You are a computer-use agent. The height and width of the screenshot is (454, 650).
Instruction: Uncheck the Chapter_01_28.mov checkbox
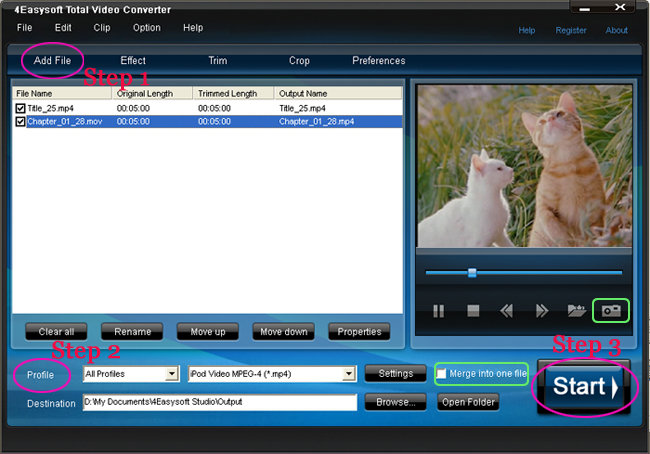(x=20, y=122)
